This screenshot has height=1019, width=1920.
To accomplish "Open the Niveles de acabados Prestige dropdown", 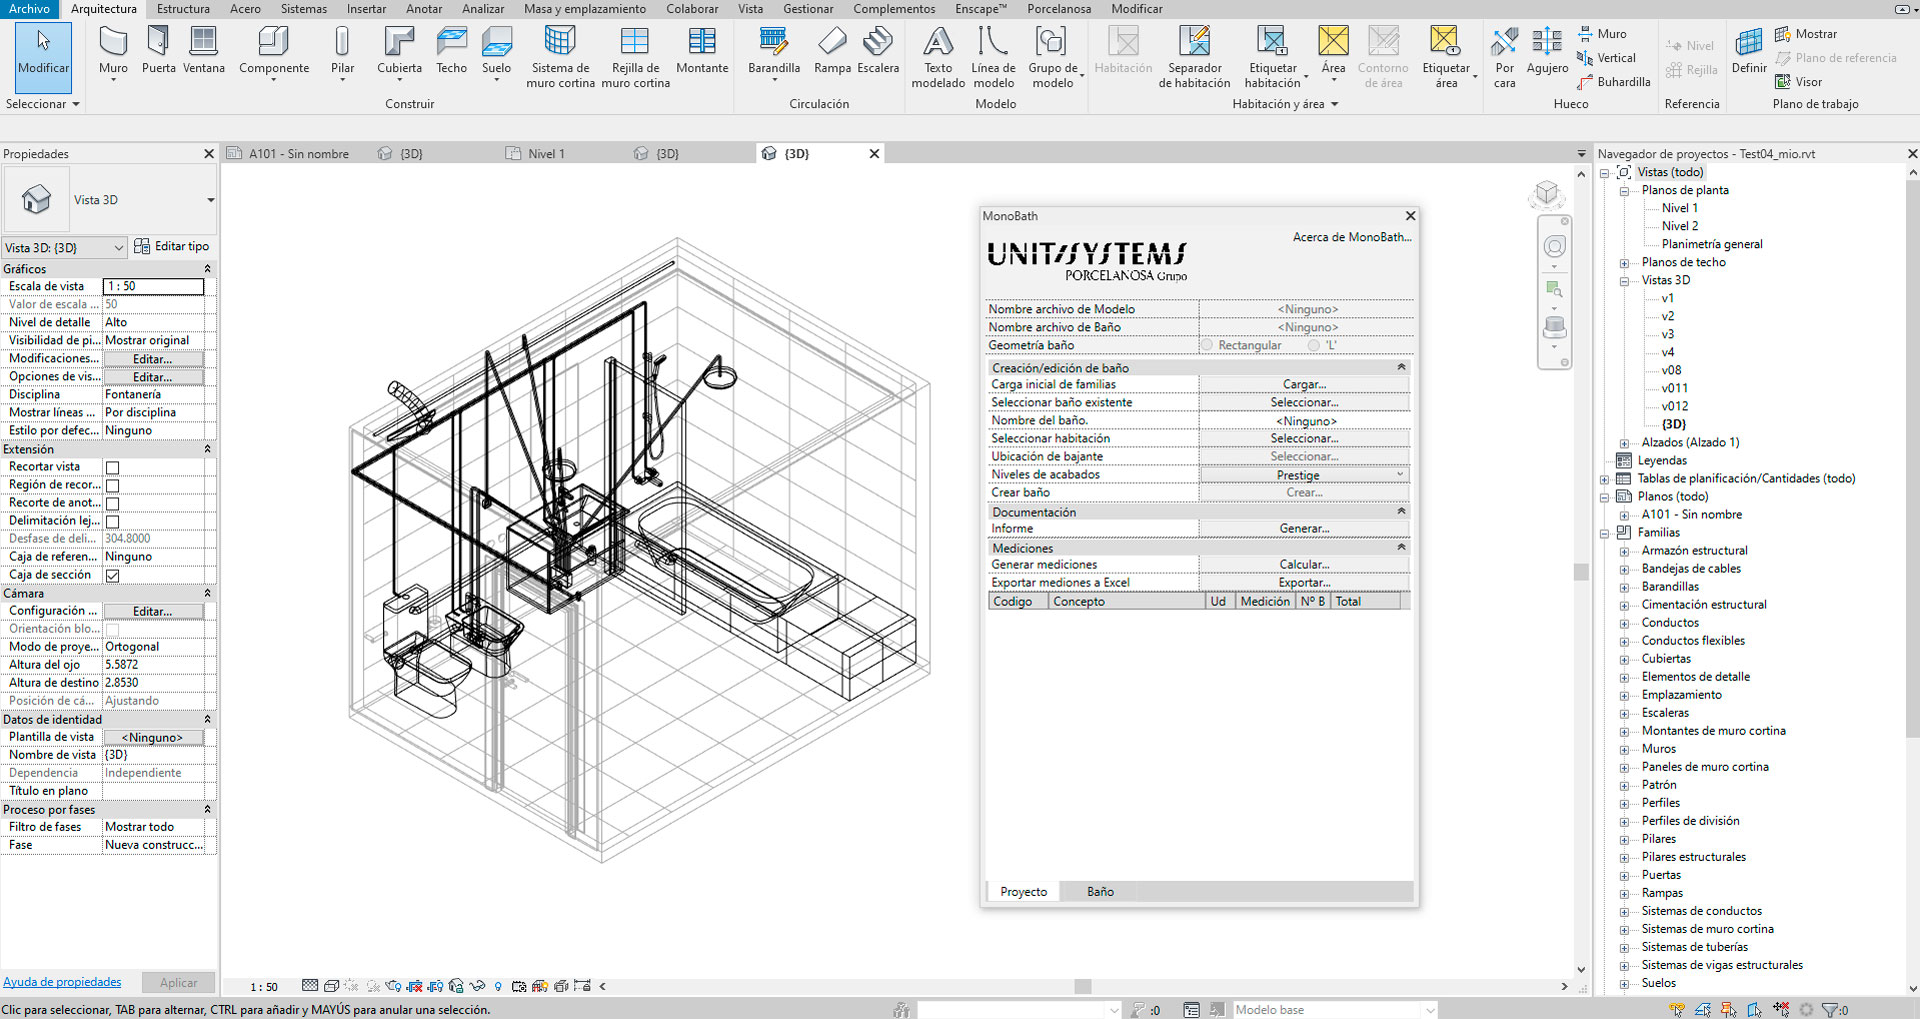I will [x=1304, y=475].
